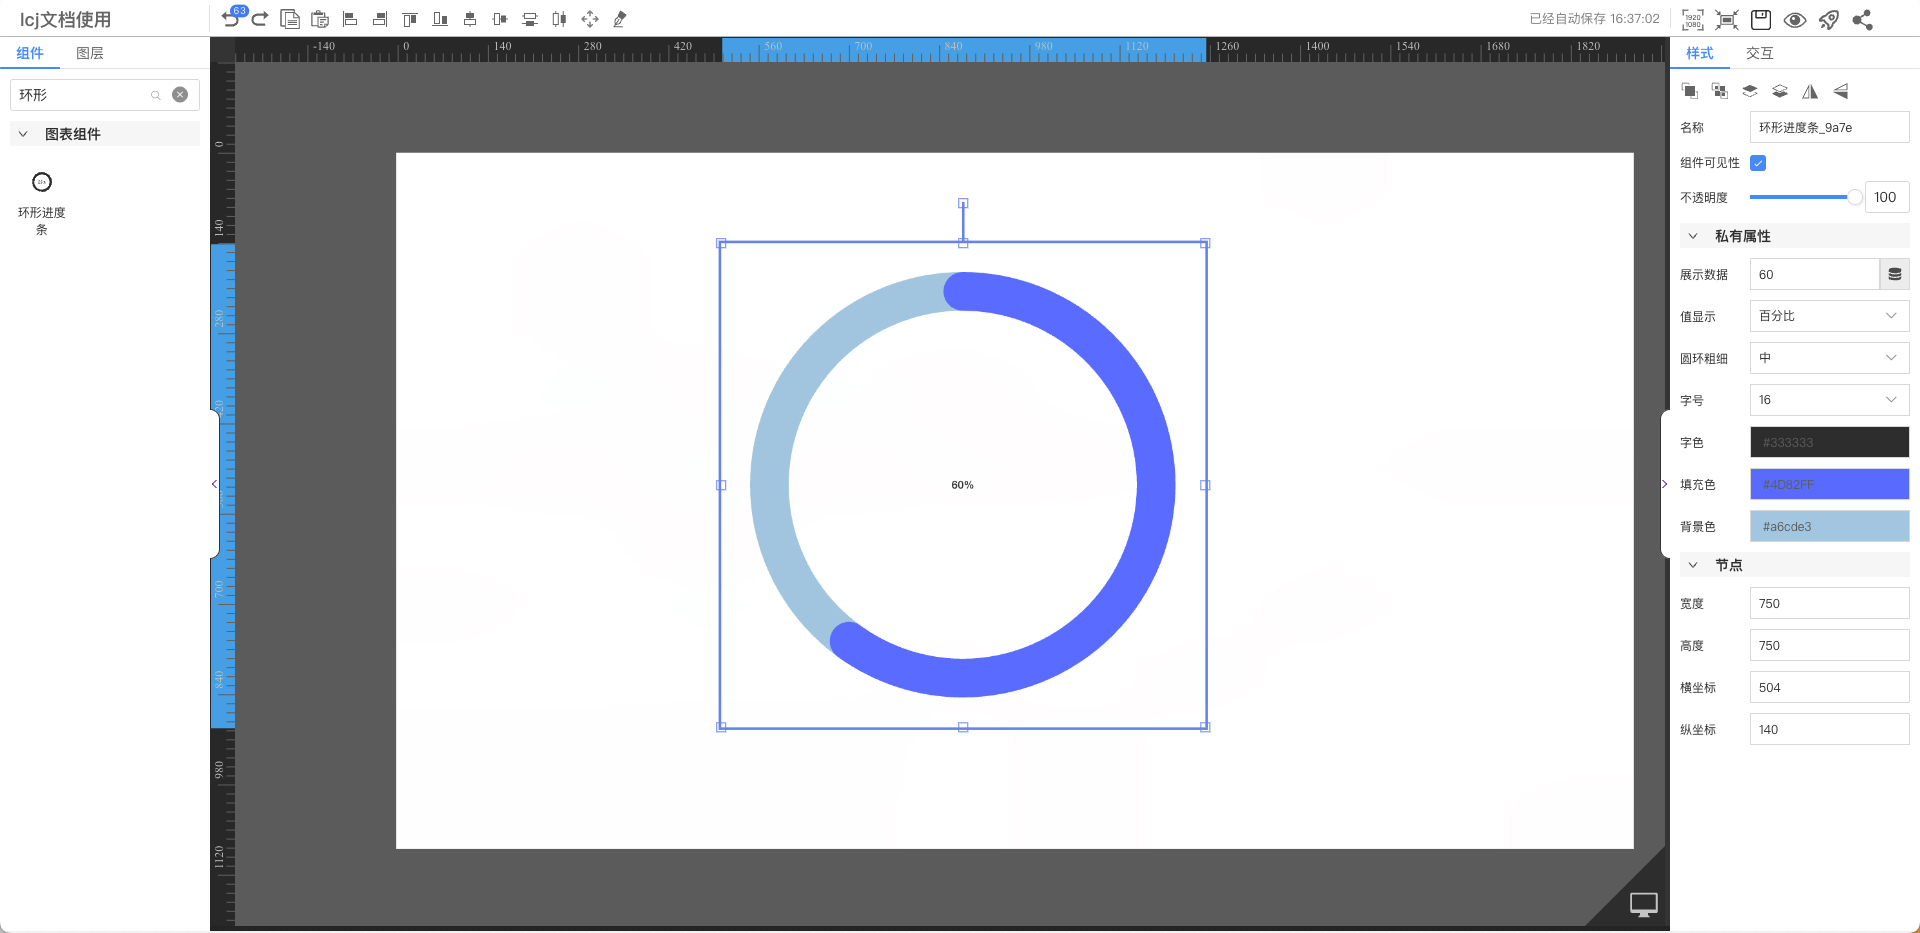This screenshot has height=933, width=1920.
Task: Open the screen display icon at canvas corner
Action: (x=1644, y=904)
